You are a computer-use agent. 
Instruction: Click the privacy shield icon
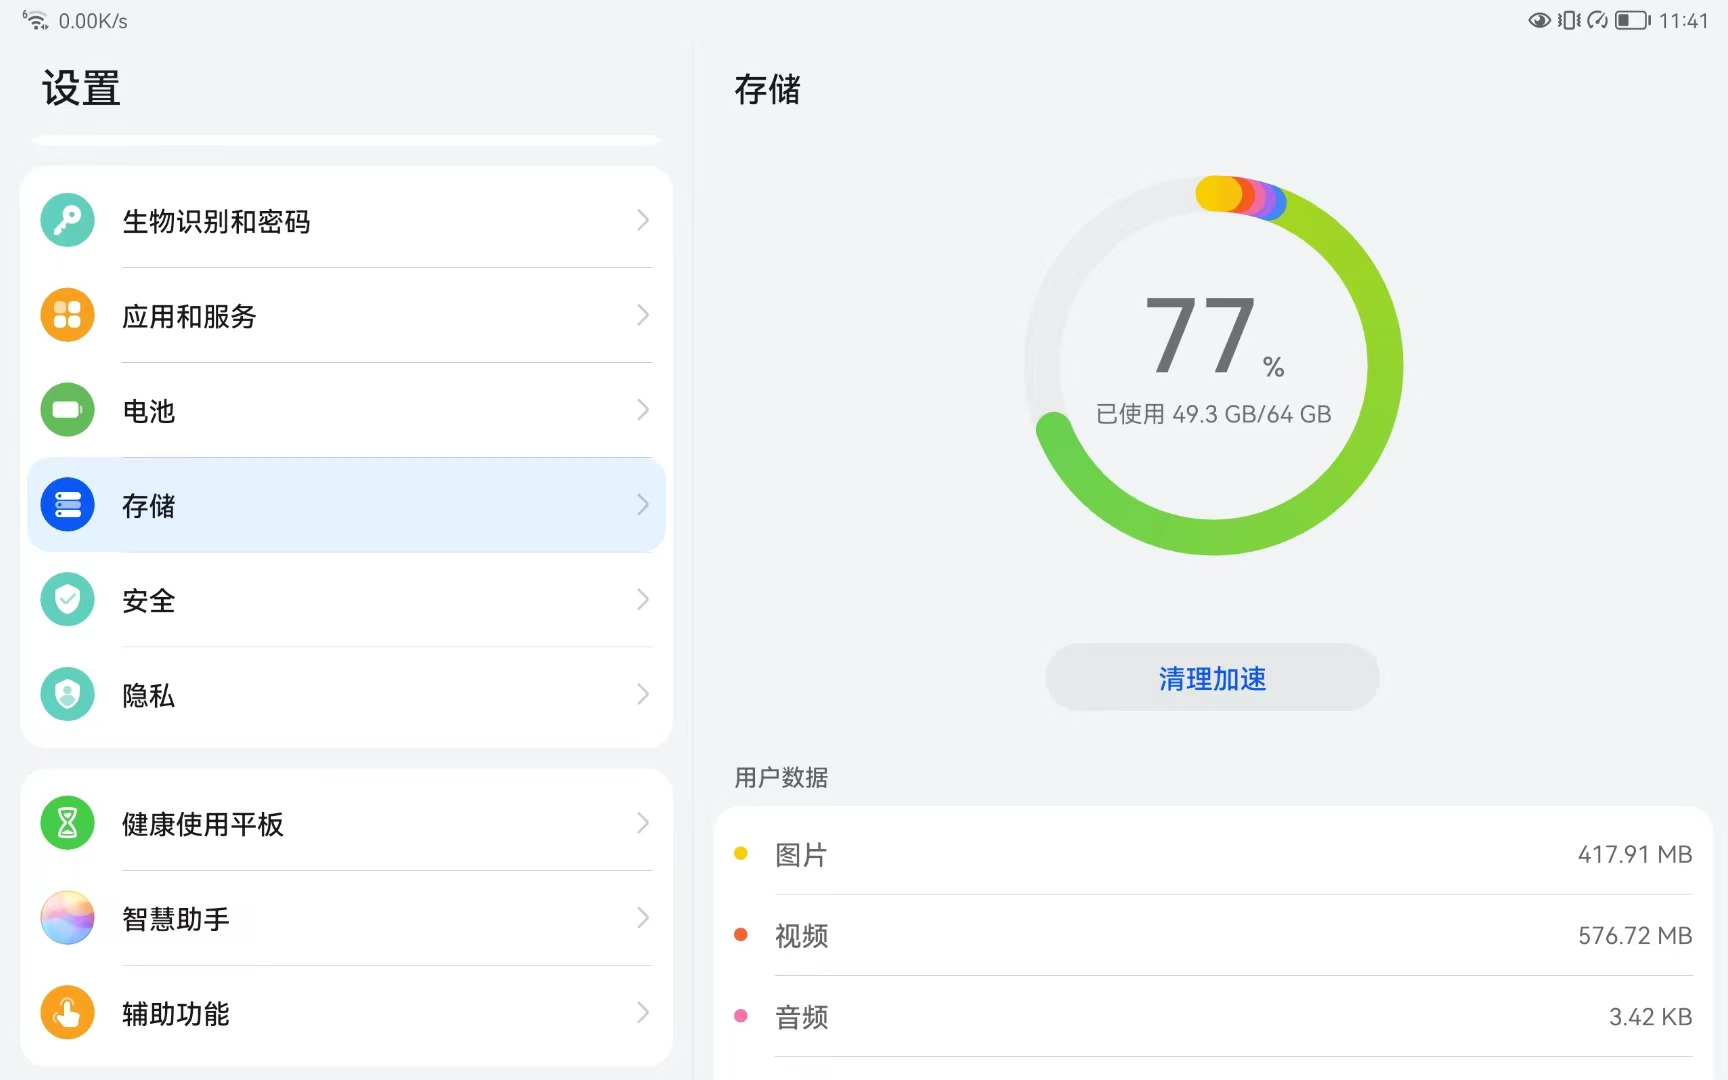67,694
